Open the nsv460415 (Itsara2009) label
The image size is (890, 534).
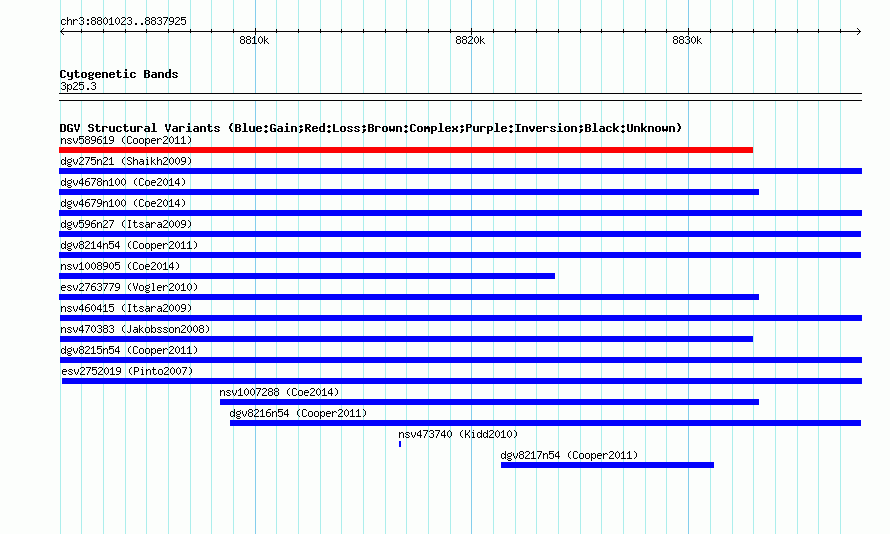(x=126, y=308)
